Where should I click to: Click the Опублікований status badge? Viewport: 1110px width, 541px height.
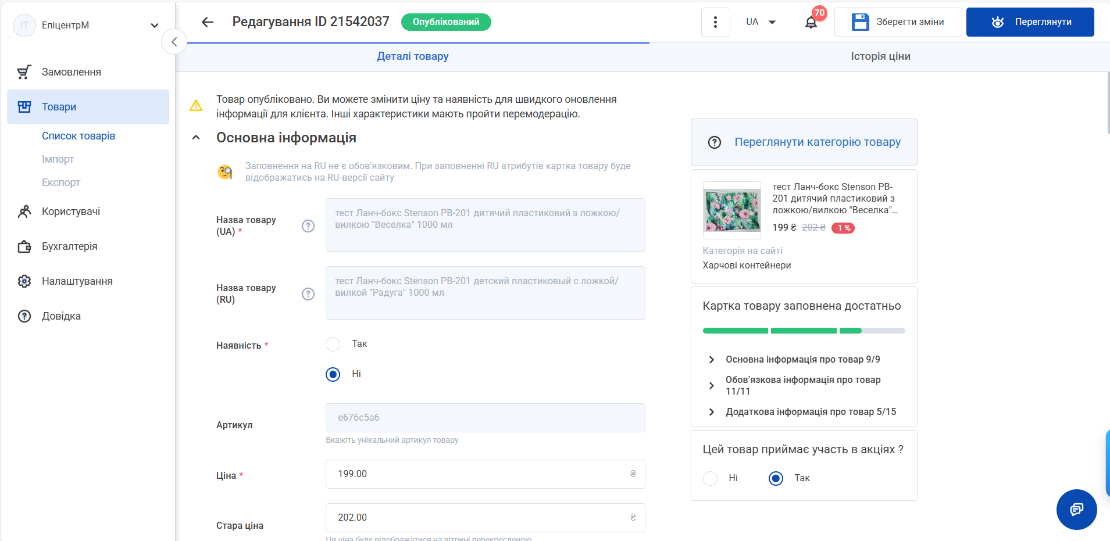coord(446,22)
